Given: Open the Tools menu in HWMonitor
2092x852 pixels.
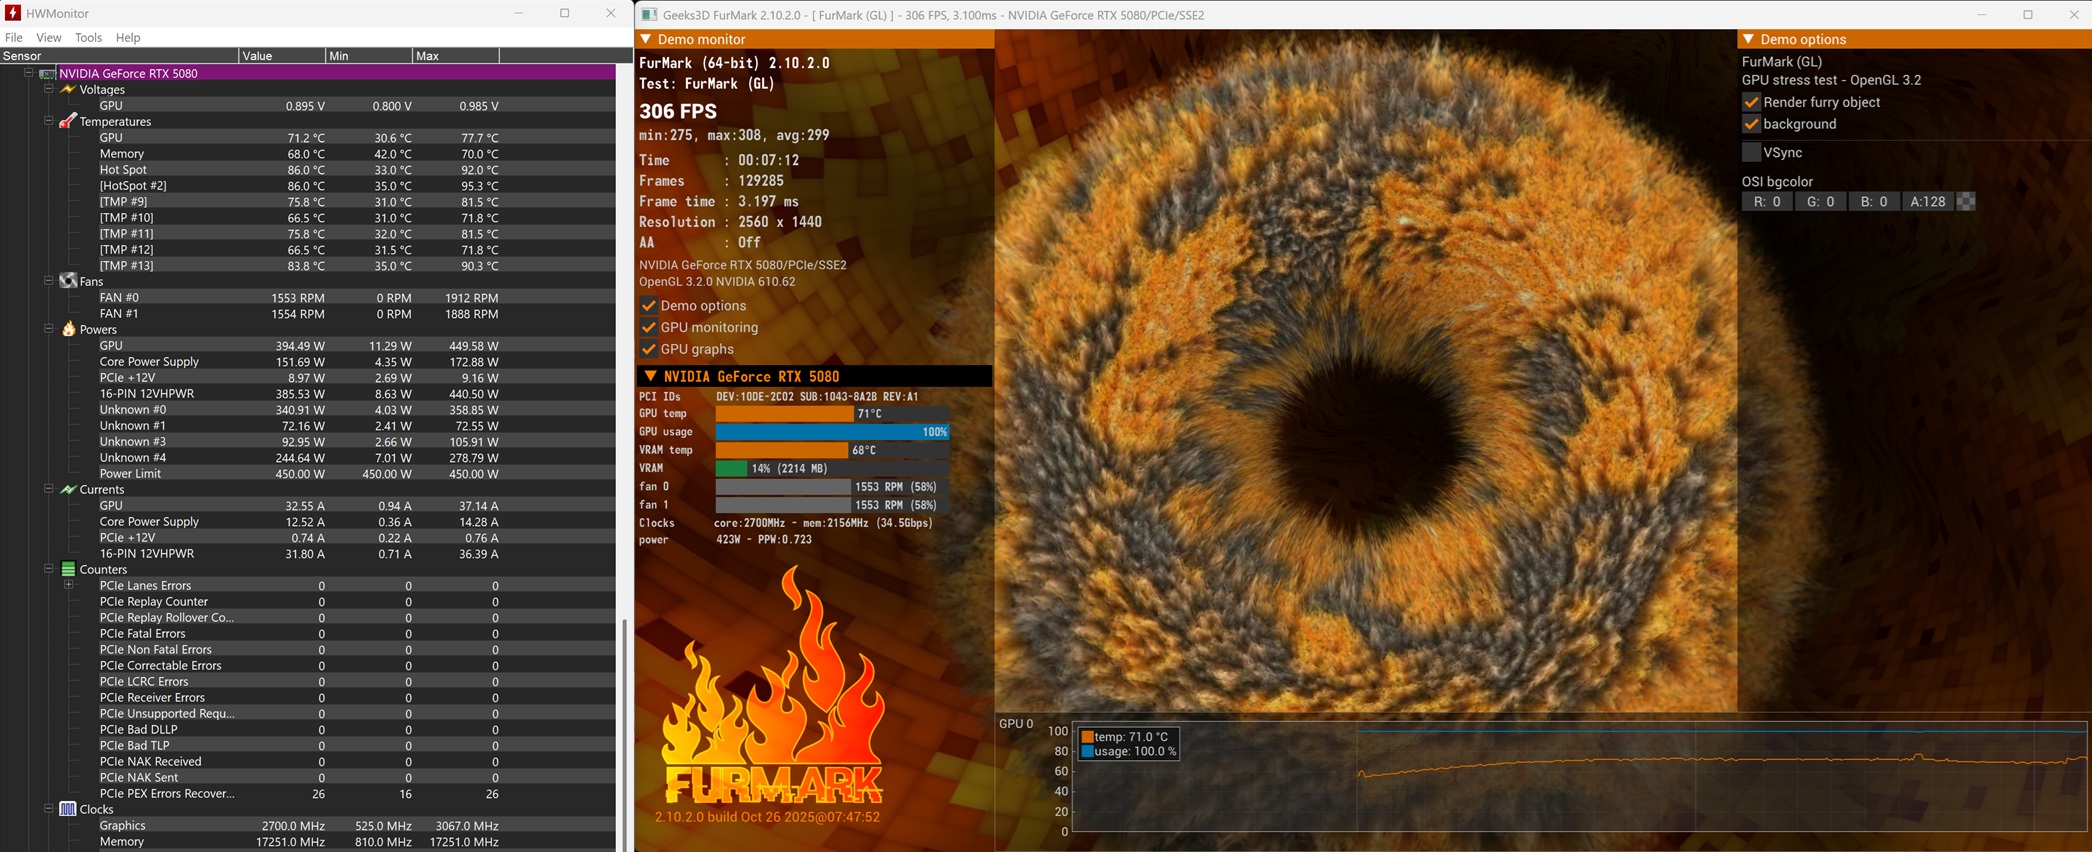Looking at the screenshot, I should tap(88, 37).
